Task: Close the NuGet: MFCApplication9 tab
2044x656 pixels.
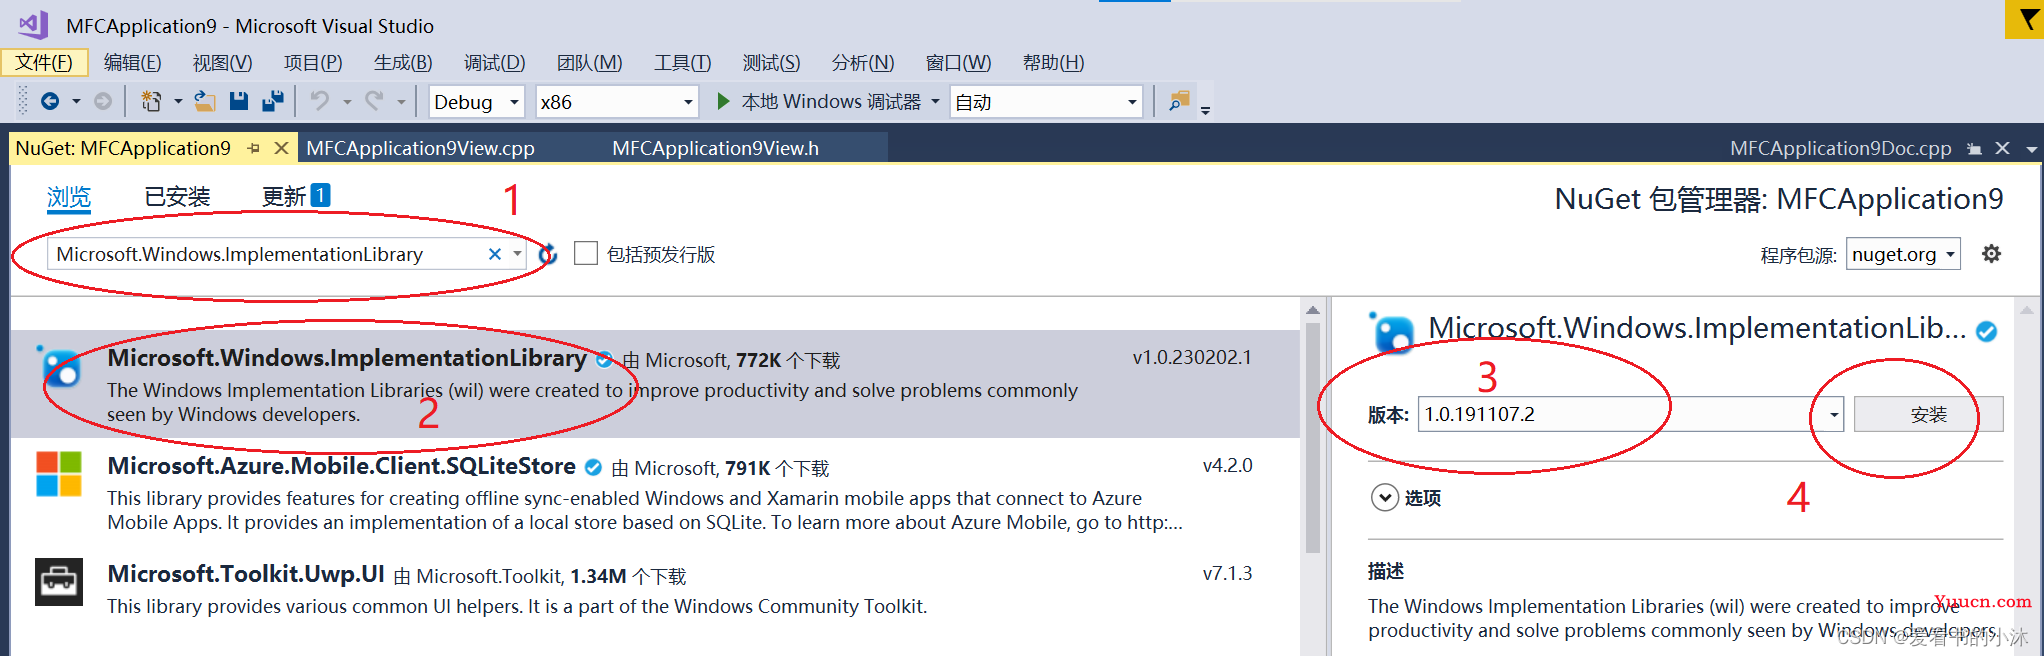Action: 282,148
